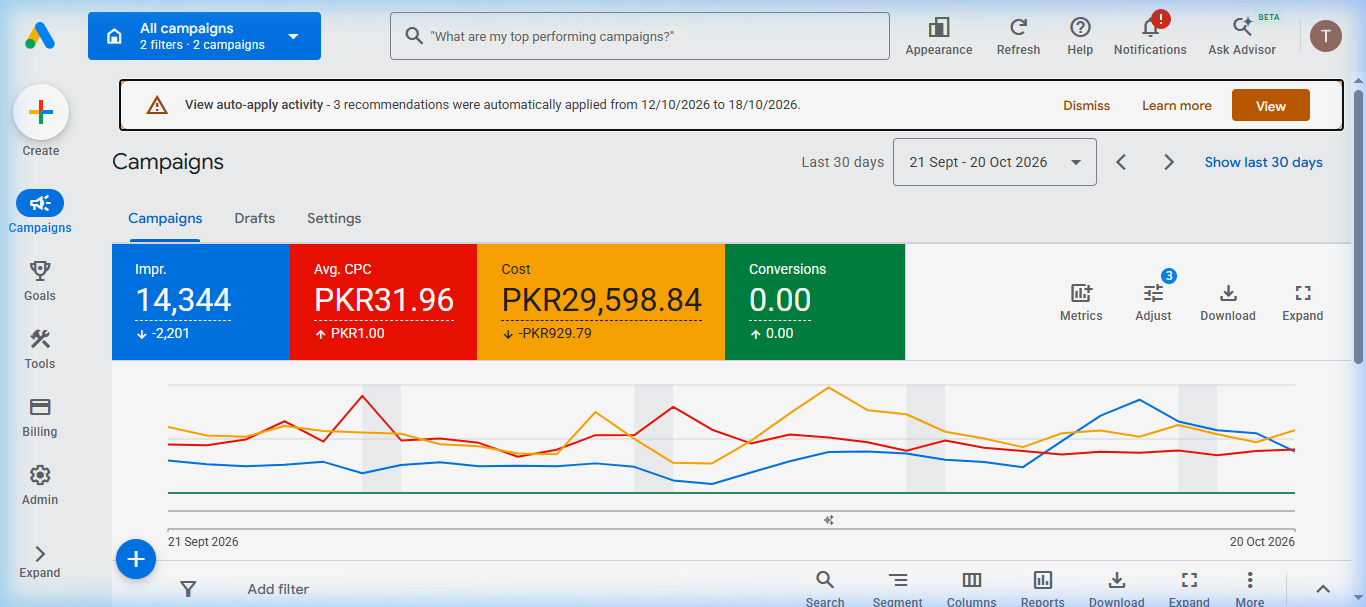The width and height of the screenshot is (1366, 607).
Task: Click the filter funnel icon
Action: pos(187,589)
